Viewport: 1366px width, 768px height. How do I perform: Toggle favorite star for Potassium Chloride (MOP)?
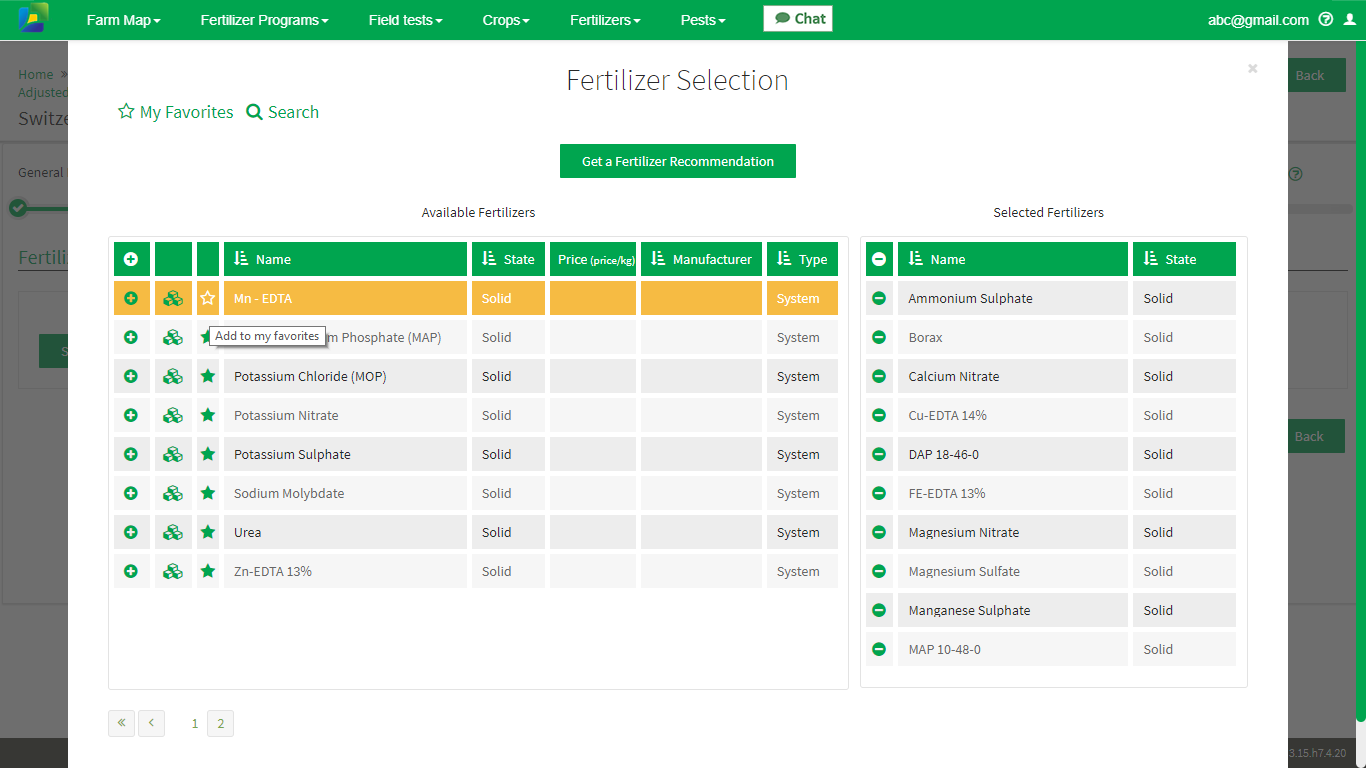208,376
